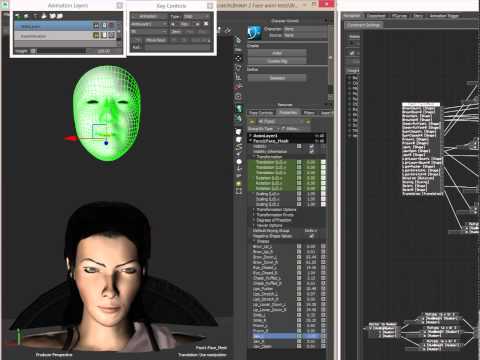Toggle lock on the BaseAnimation layer row
This screenshot has width=480, height=360.
click(104, 35)
